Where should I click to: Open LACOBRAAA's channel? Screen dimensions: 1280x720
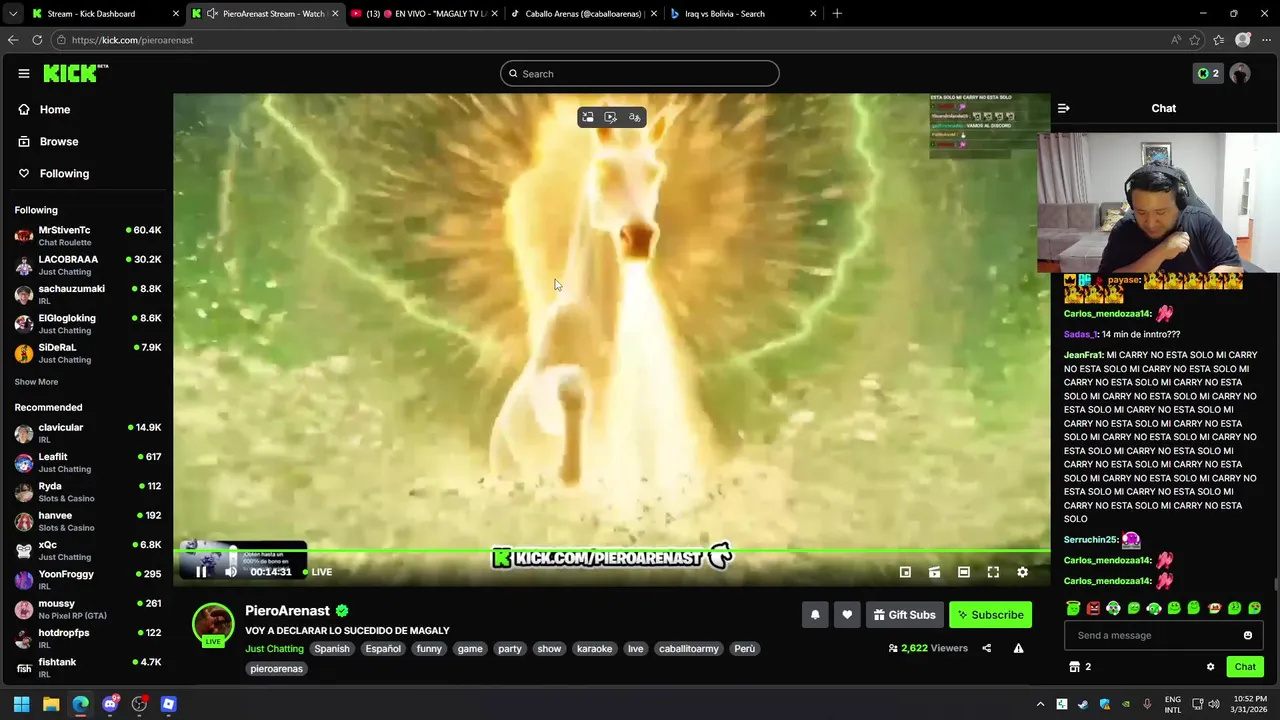pos(87,265)
